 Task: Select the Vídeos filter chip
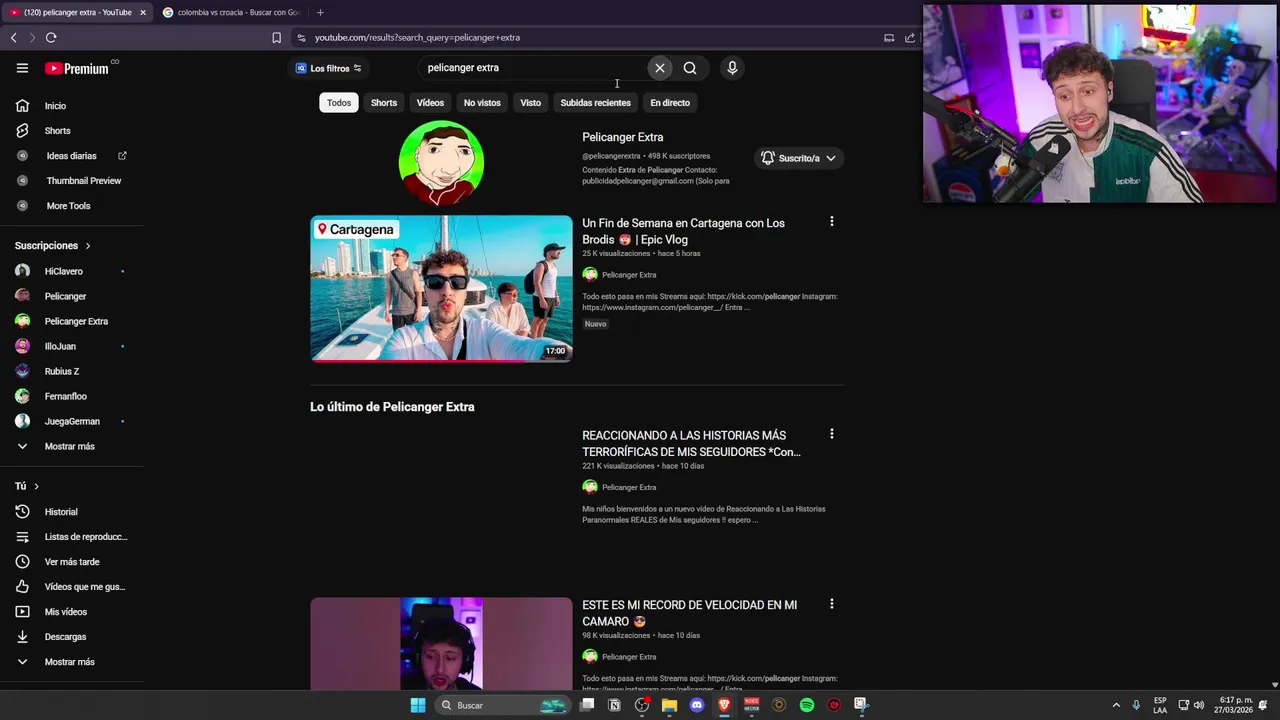[x=430, y=103]
